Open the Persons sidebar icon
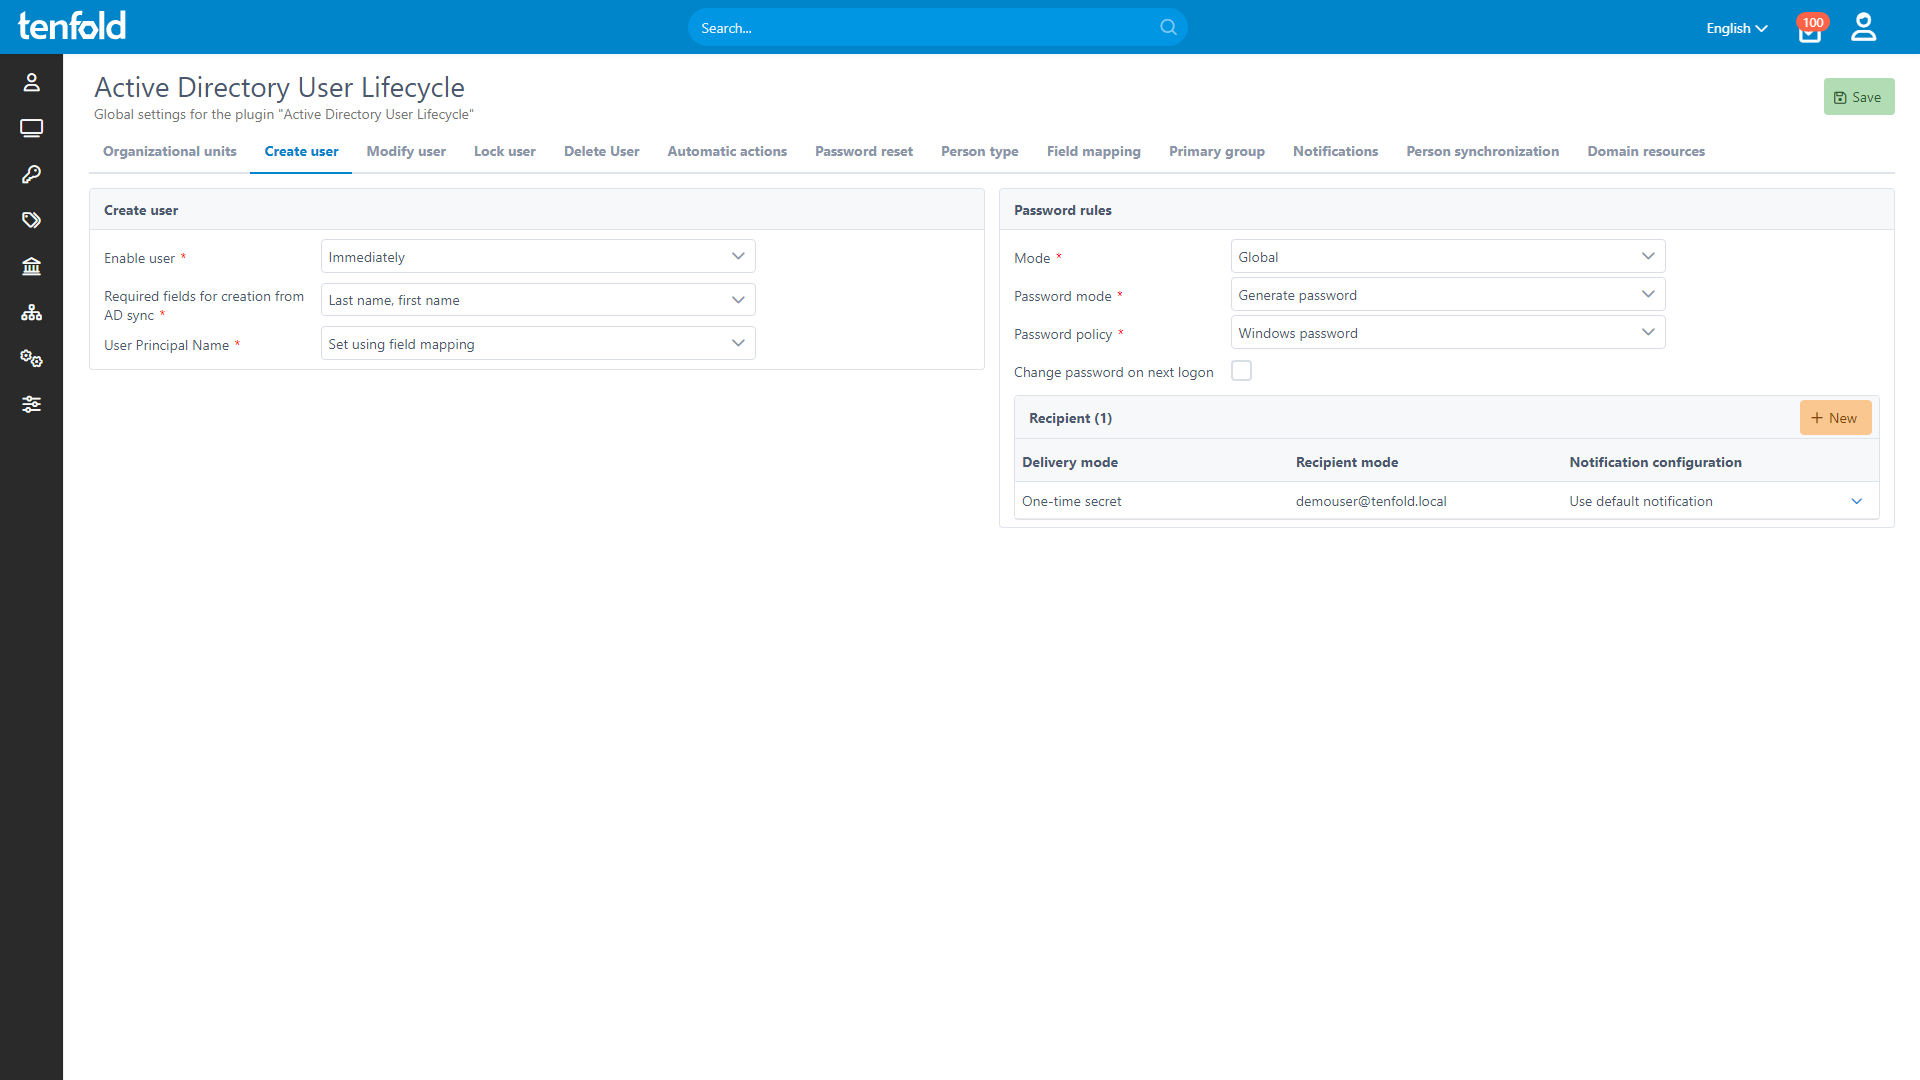 (31, 82)
